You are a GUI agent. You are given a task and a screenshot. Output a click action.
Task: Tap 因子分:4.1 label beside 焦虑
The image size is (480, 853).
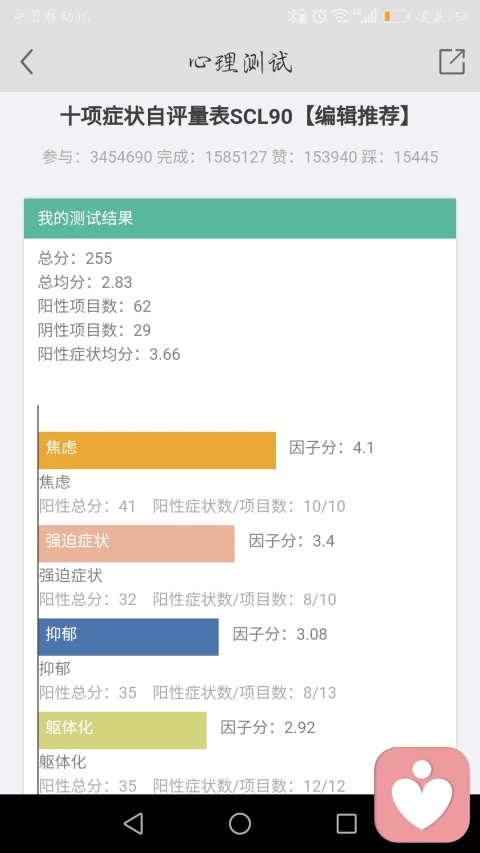(x=331, y=448)
